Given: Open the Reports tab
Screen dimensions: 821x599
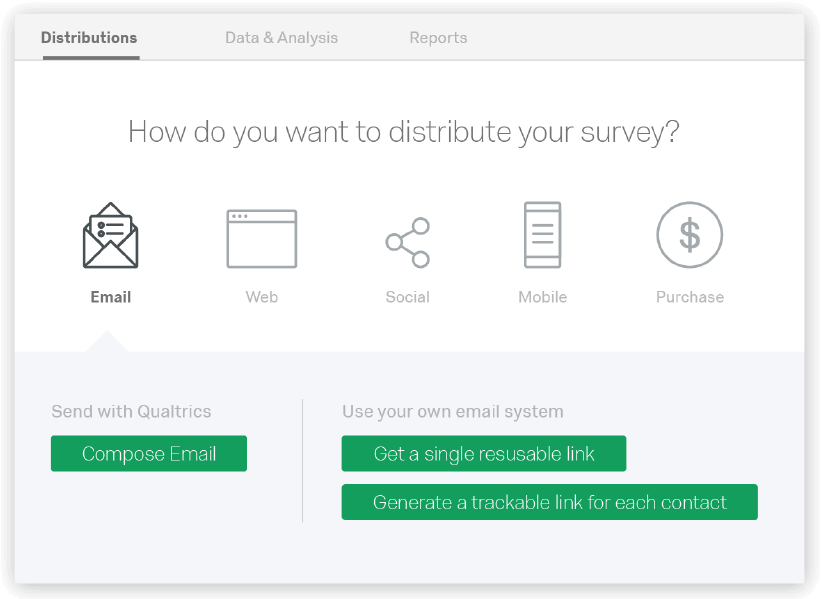Looking at the screenshot, I should 438,37.
